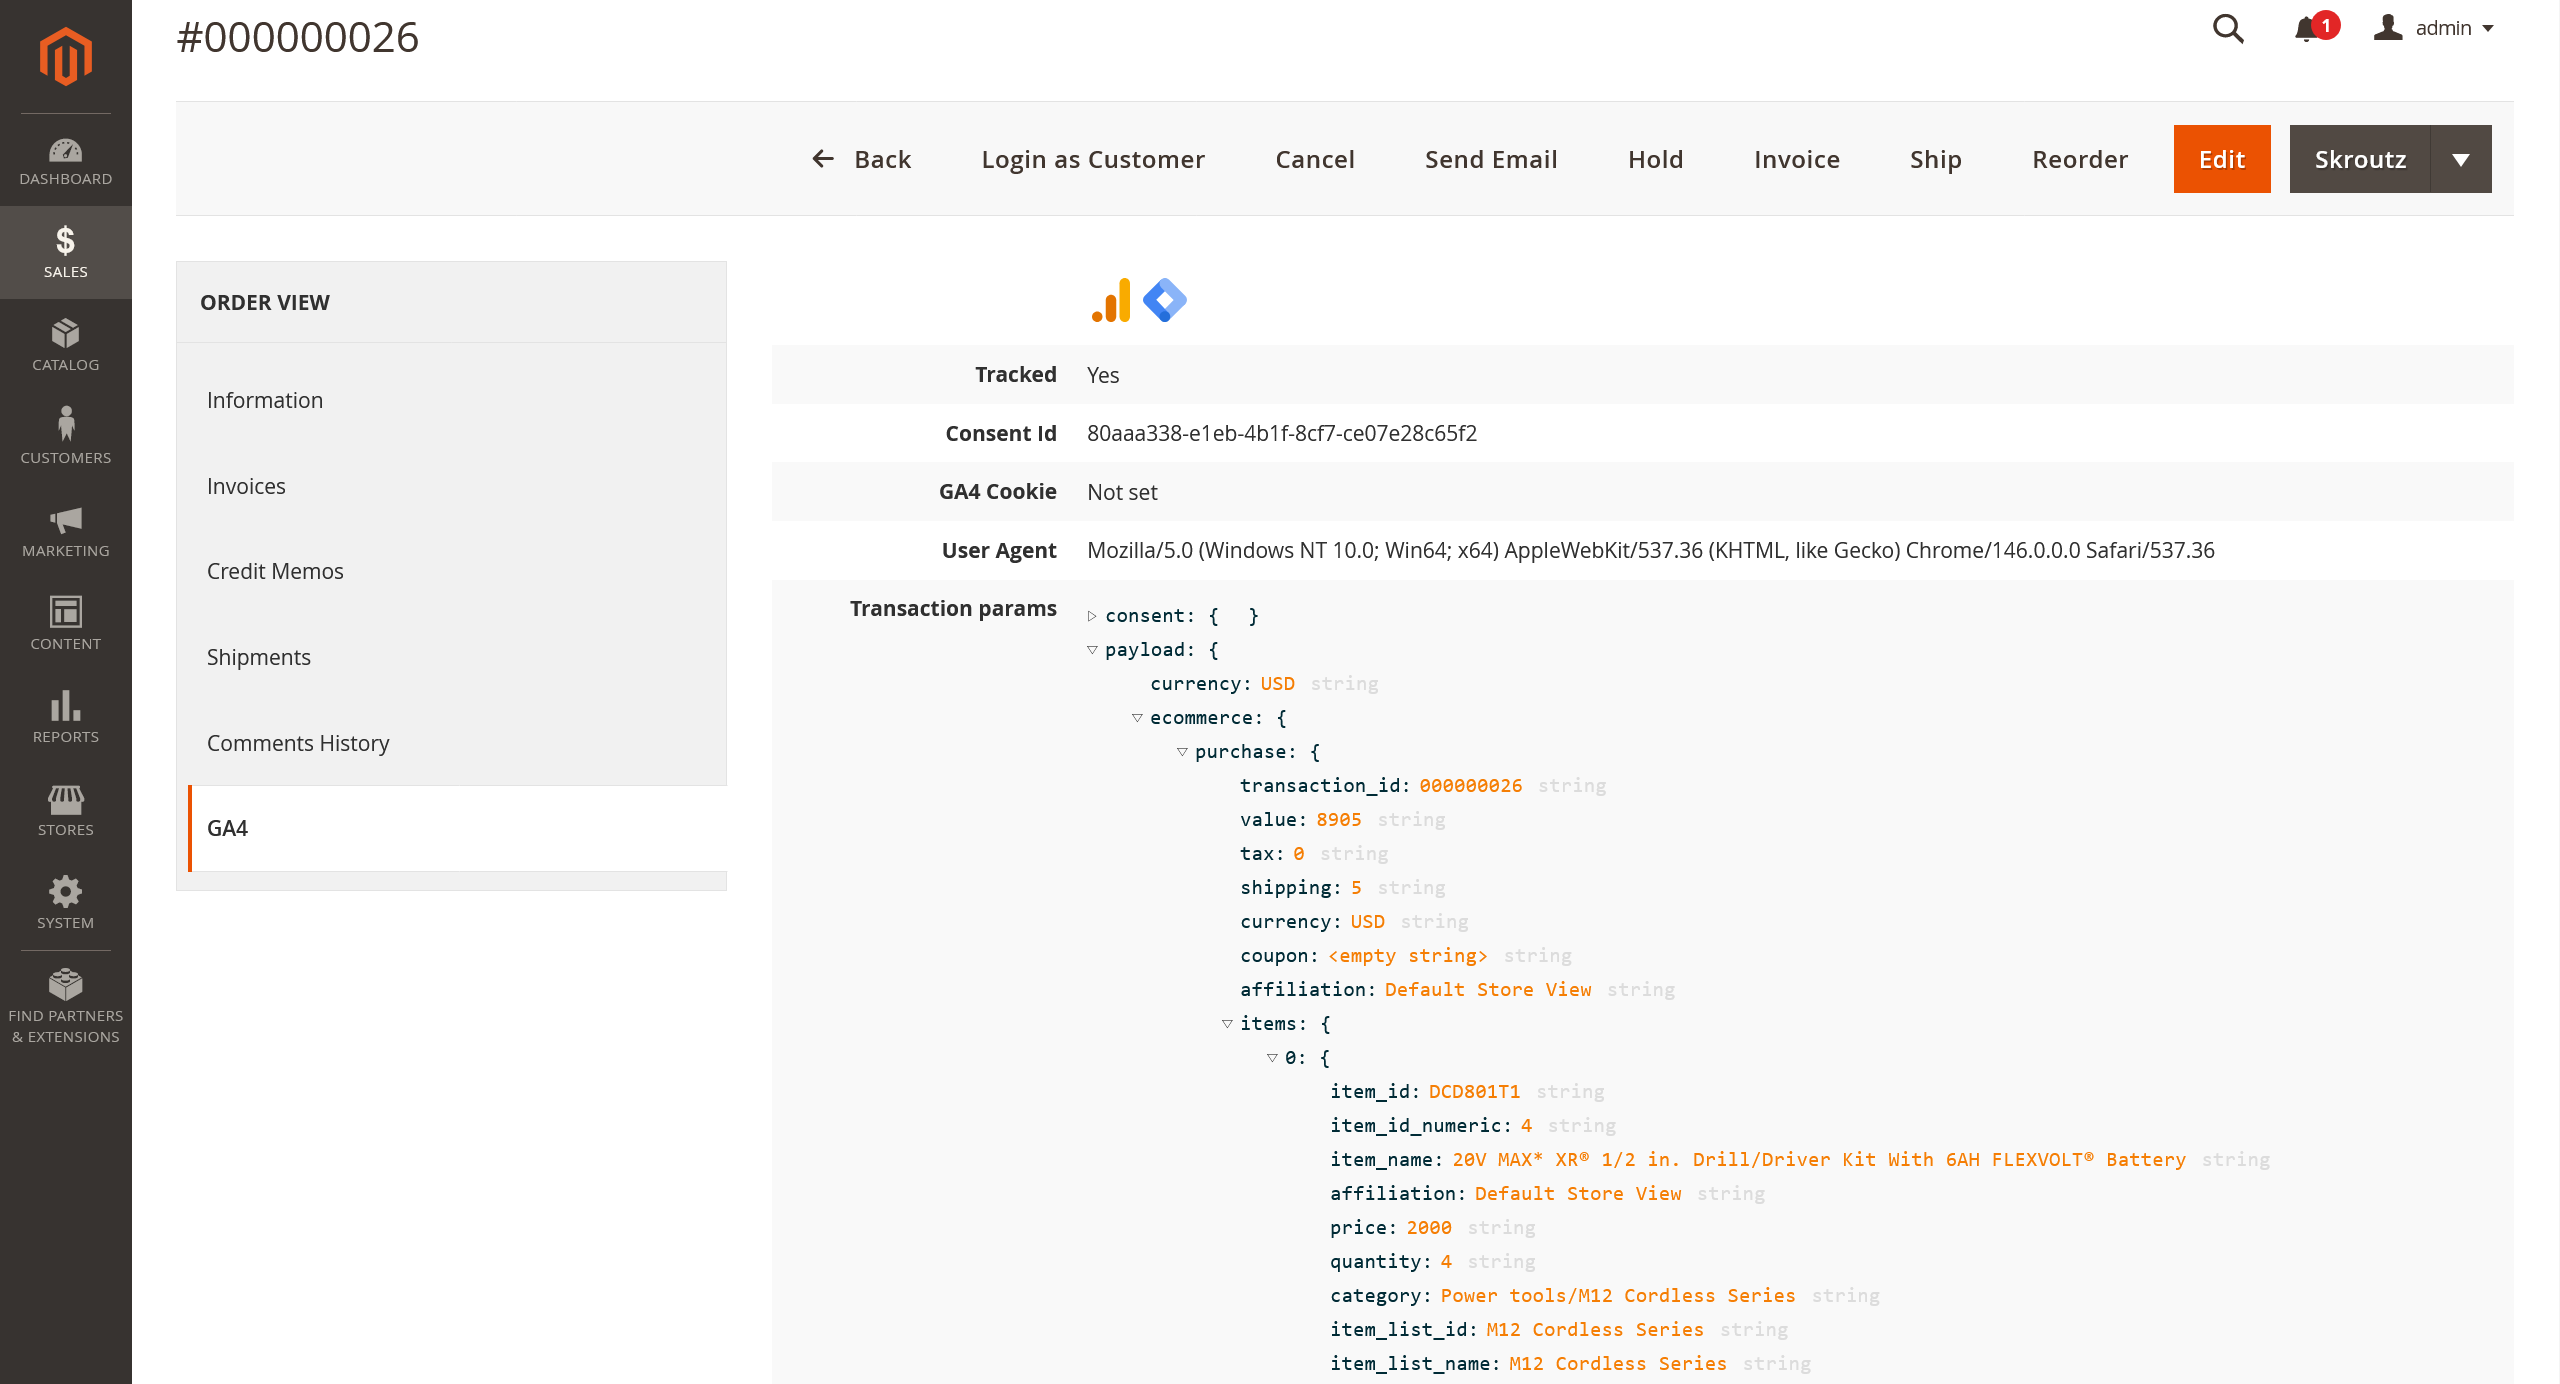Image resolution: width=2560 pixels, height=1384 pixels.
Task: Expand the consent node
Action: coord(1092,616)
